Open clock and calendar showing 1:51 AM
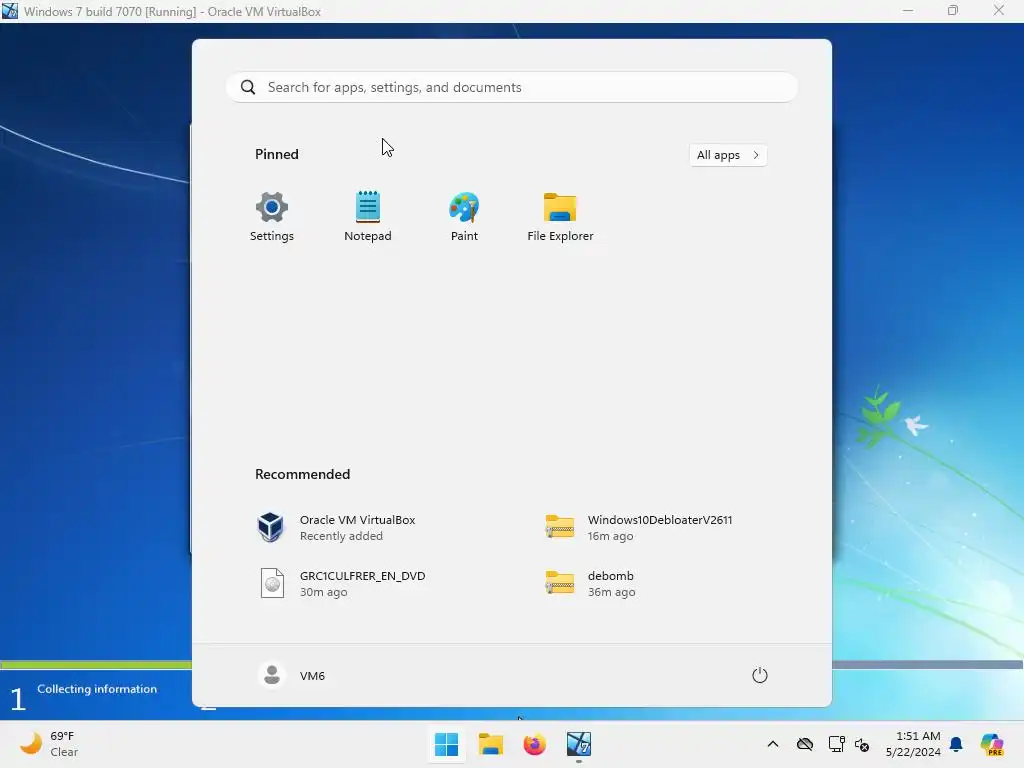The width and height of the screenshot is (1024, 768). point(913,744)
